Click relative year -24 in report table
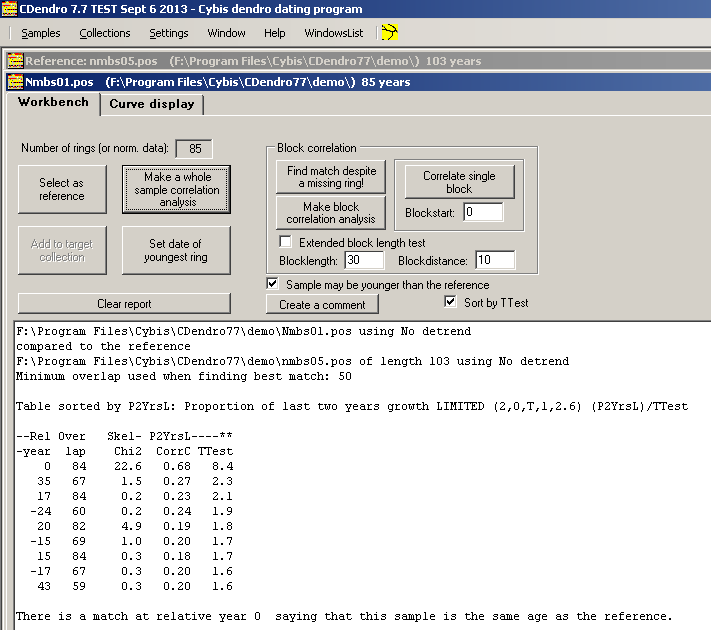 [41, 511]
